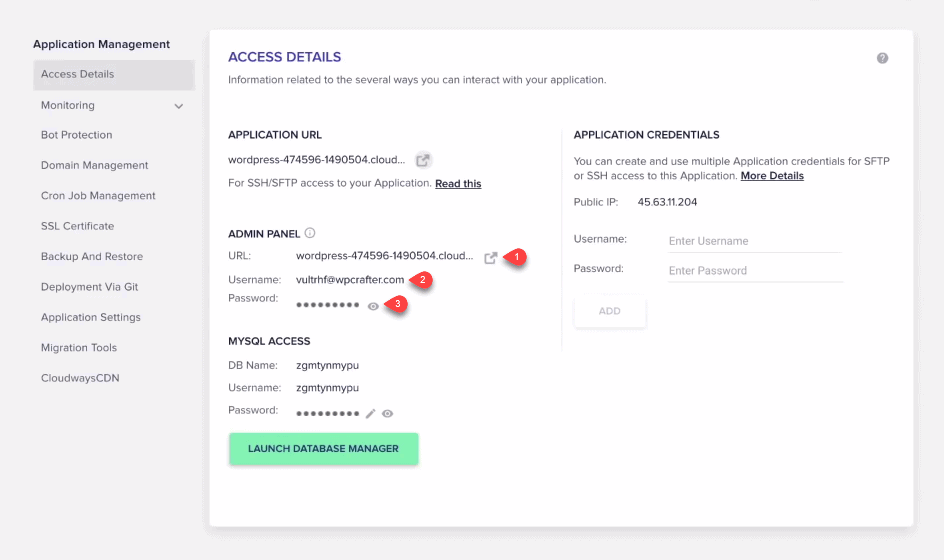Image resolution: width=944 pixels, height=560 pixels.
Task: Go to Domain Management
Action: click(95, 165)
